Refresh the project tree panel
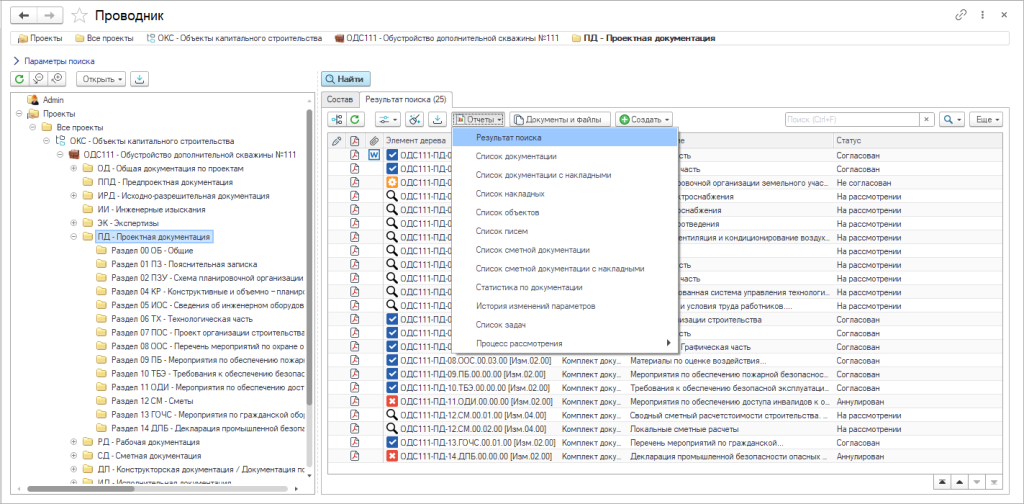Image resolution: width=1024 pixels, height=504 pixels. click(x=20, y=79)
